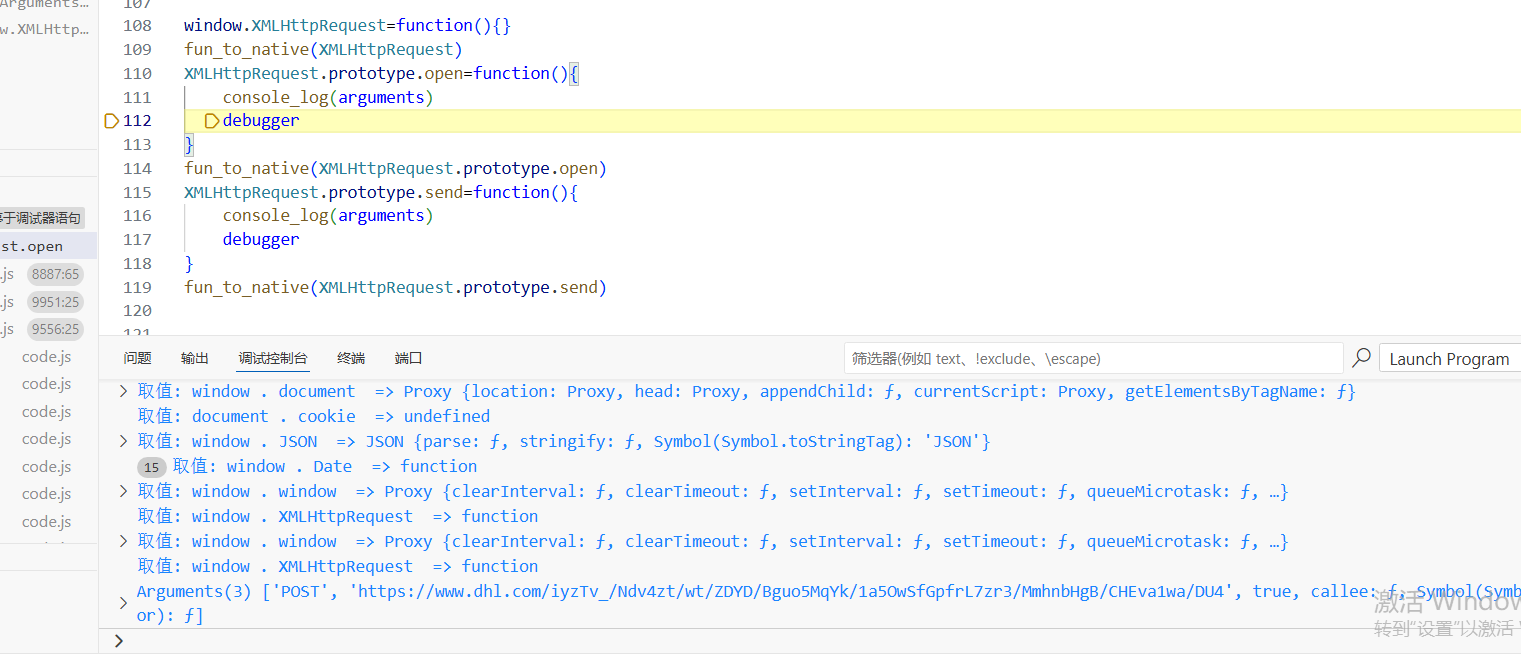Select the first code.js call stack frame
The image size is (1521, 654).
[x=47, y=357]
